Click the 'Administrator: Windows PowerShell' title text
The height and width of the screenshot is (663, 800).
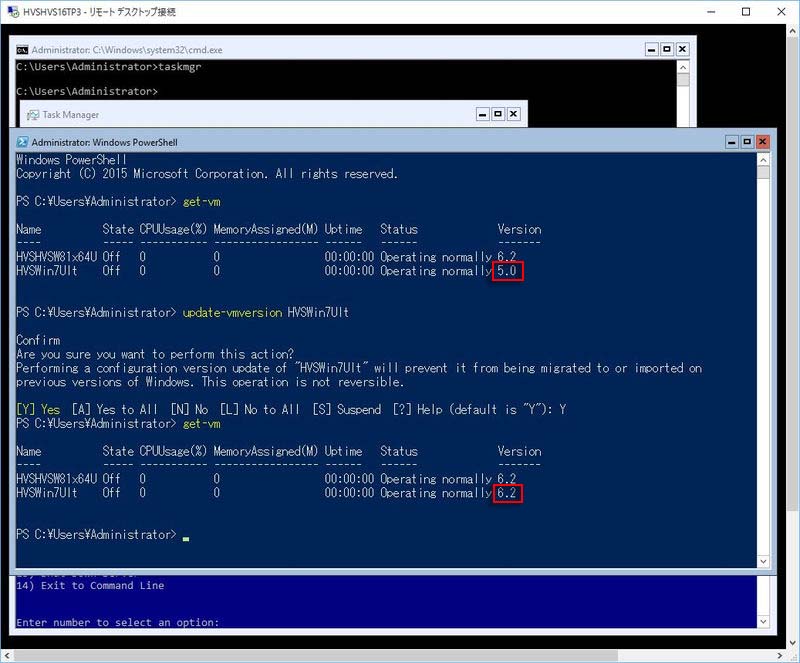(x=104, y=142)
